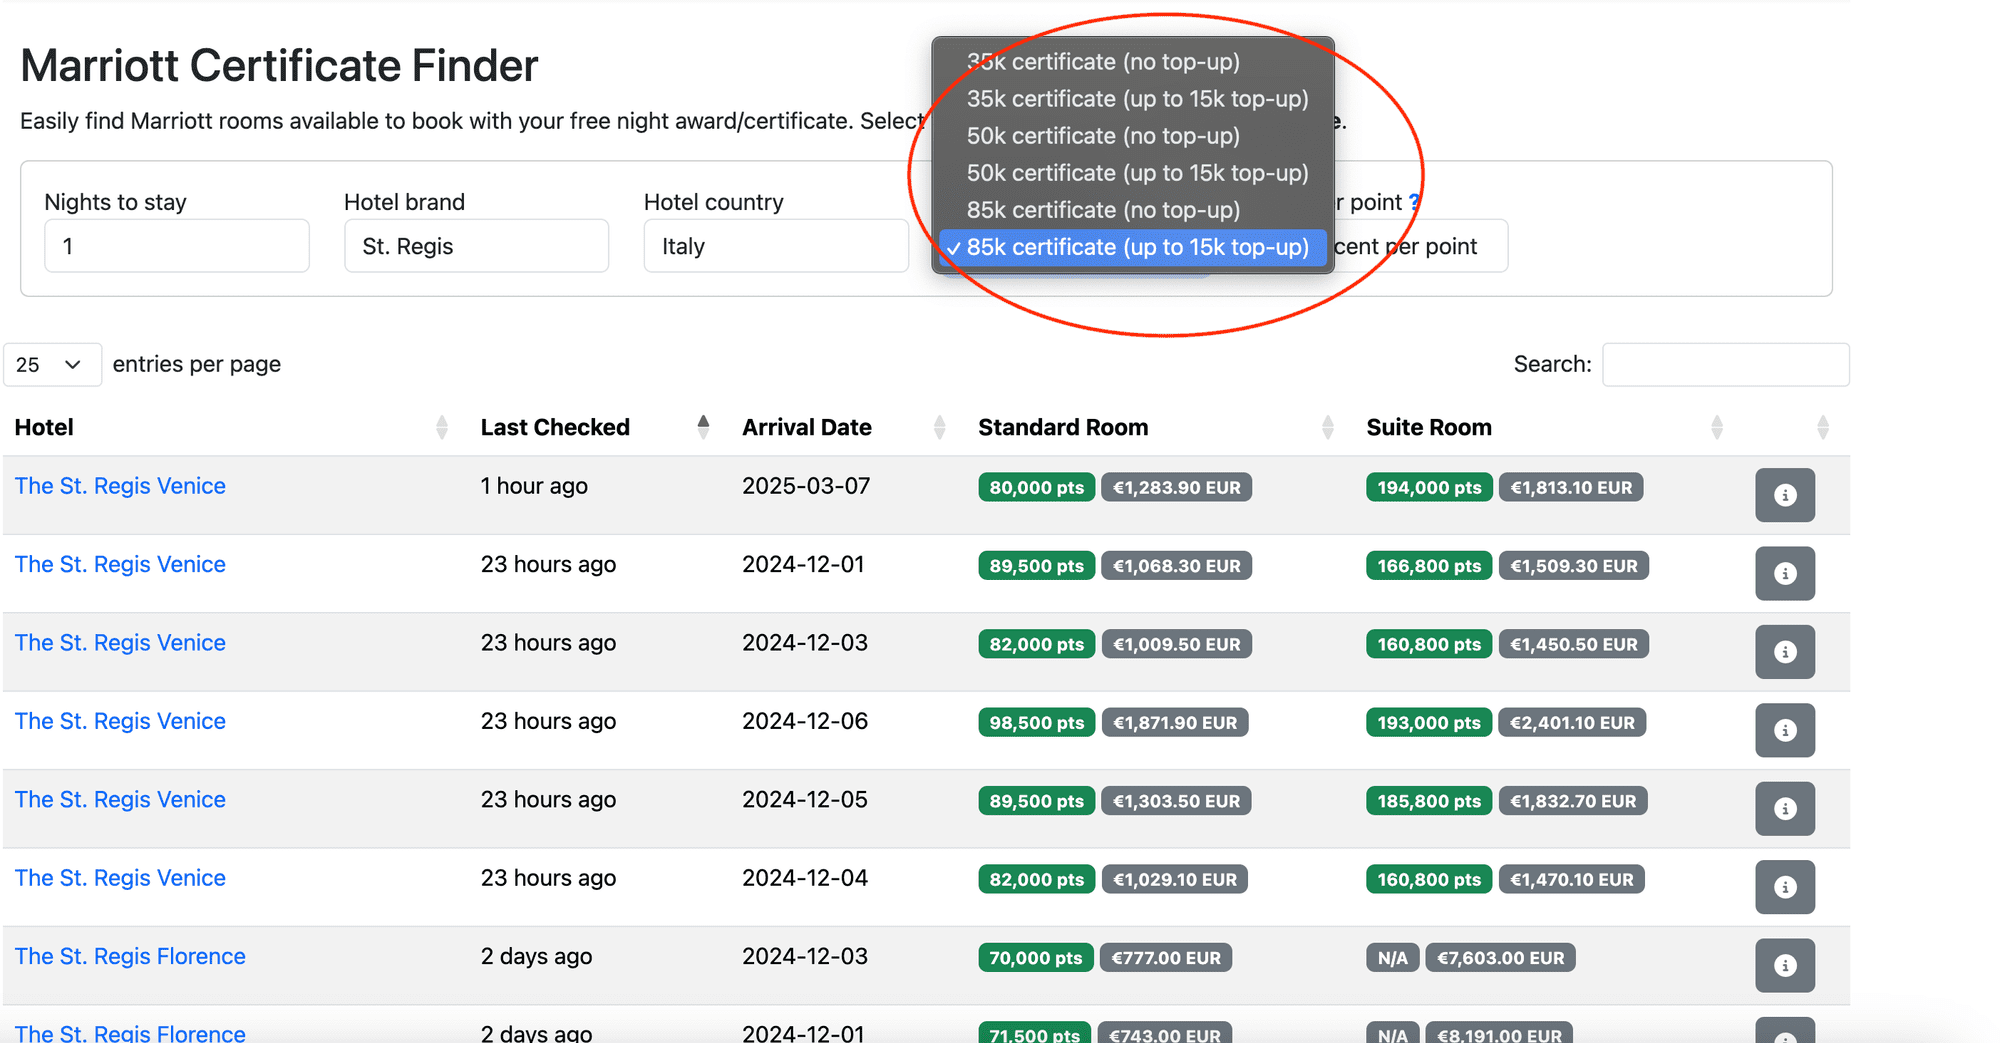The image size is (2000, 1043).
Task: Pick checked 85k certificate (up to 15k top-up)
Action: (1133, 247)
